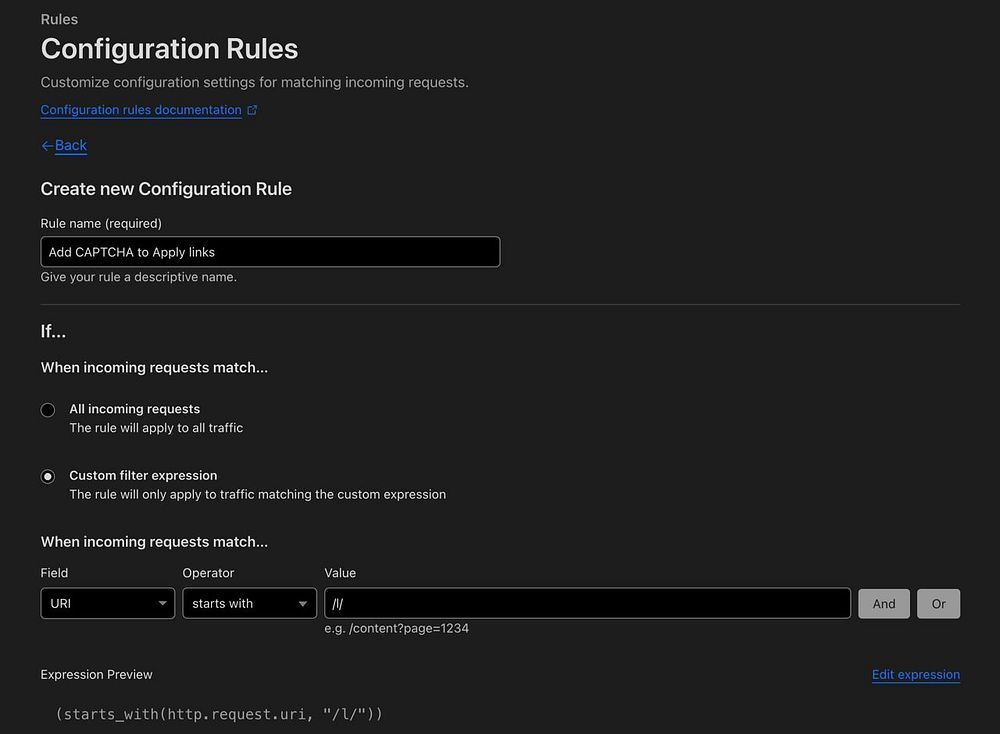Click the left arrow icon before Back

(47, 146)
